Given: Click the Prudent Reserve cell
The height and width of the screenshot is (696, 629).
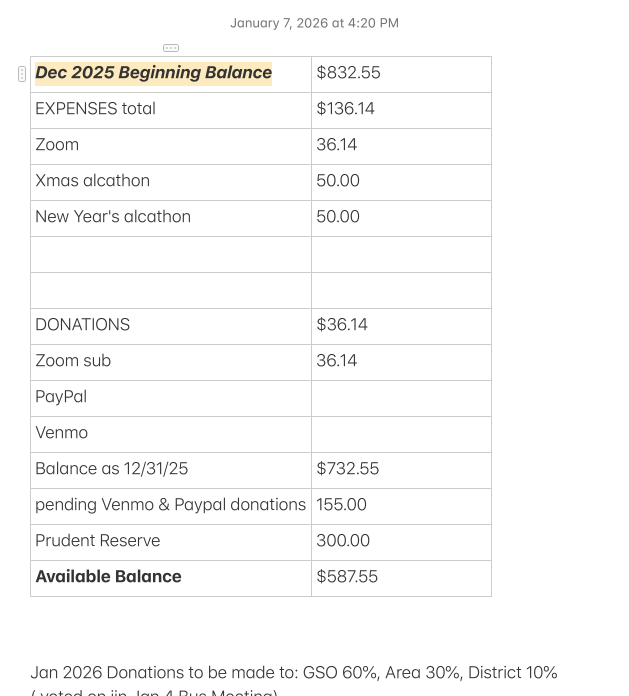Looking at the screenshot, I should [x=97, y=541].
